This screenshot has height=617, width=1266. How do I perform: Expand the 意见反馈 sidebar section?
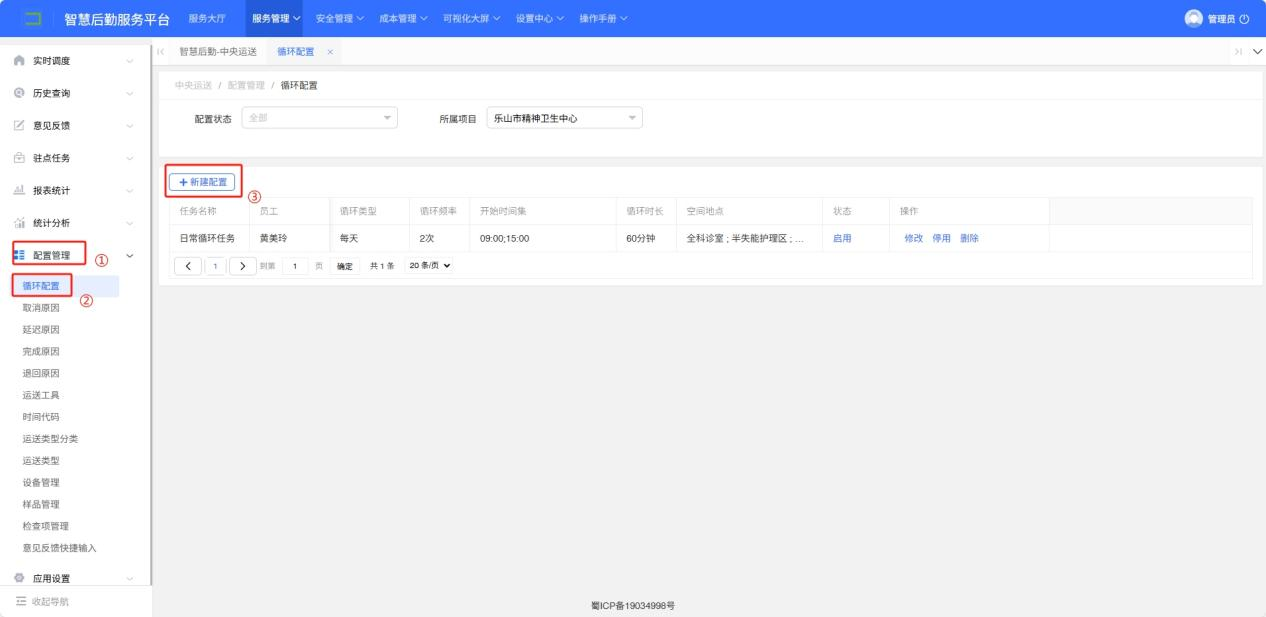(129, 125)
